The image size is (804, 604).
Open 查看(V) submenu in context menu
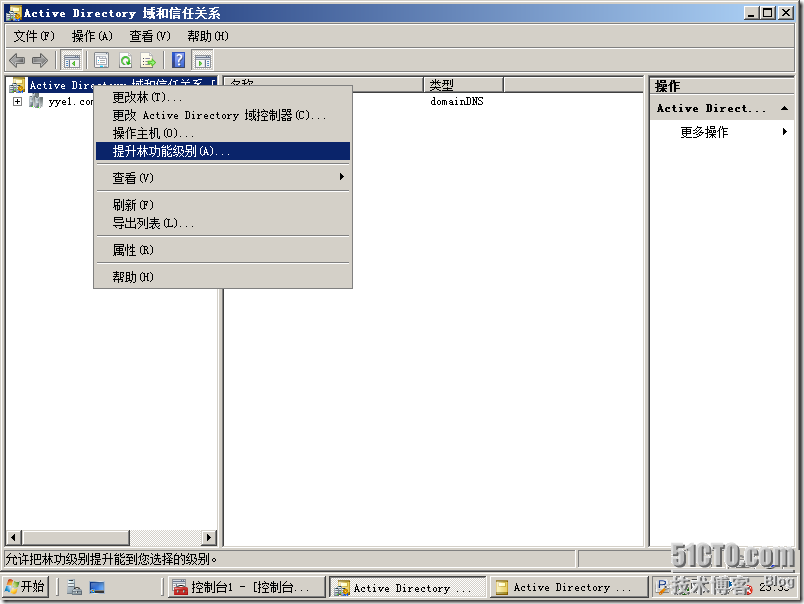click(223, 178)
